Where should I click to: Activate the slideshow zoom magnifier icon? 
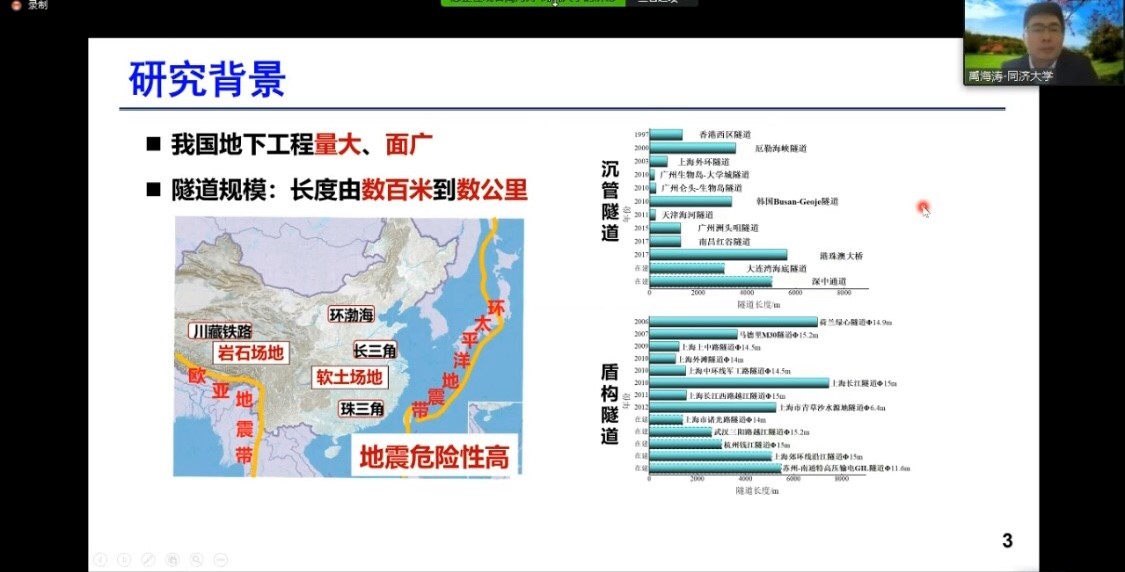tap(196, 559)
